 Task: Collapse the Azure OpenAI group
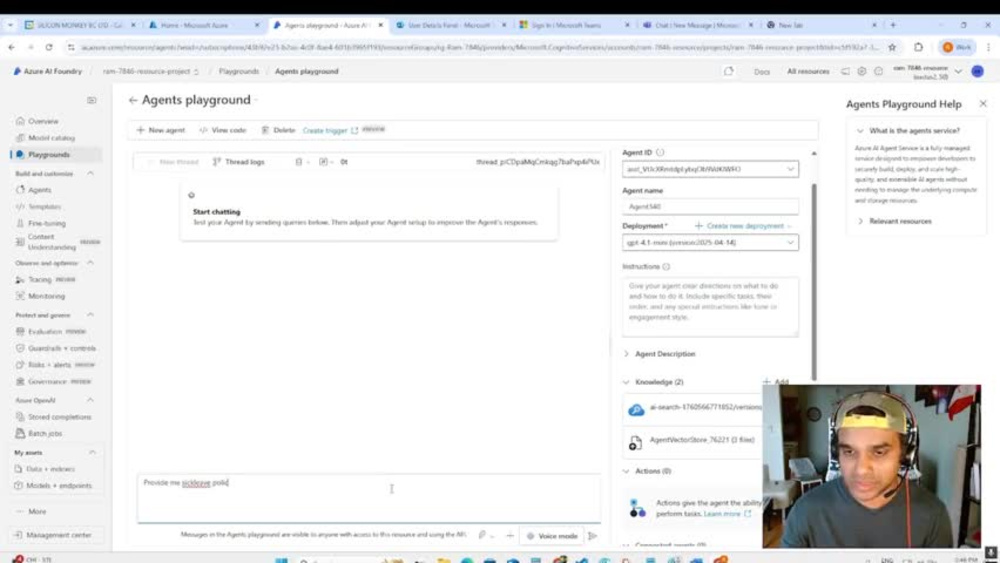pos(91,400)
